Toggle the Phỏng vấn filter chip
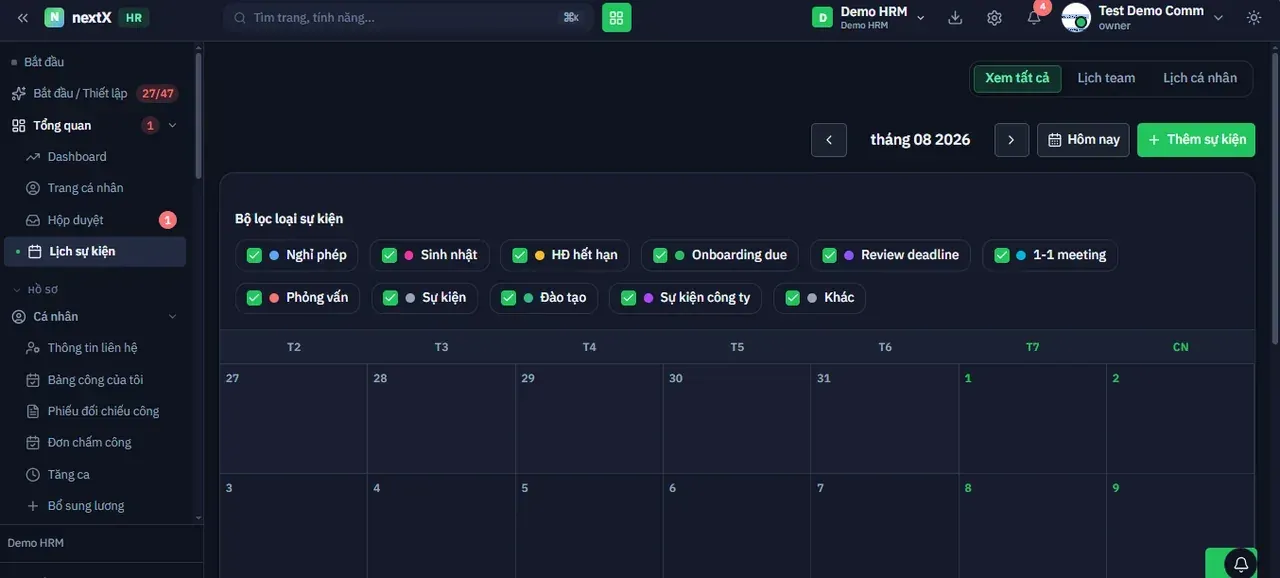 (298, 298)
